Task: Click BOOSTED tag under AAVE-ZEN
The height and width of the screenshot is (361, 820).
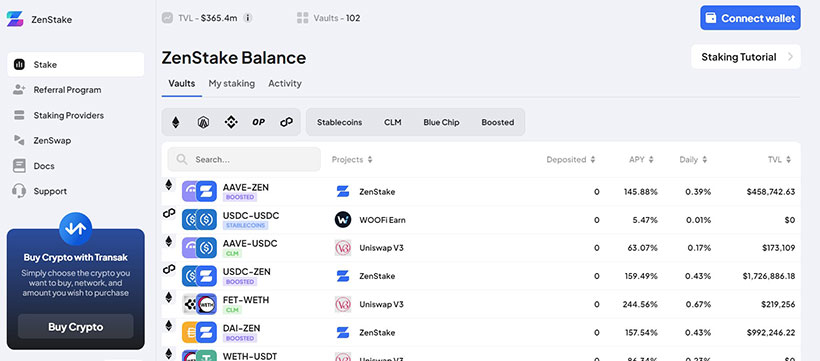Action: [240, 197]
